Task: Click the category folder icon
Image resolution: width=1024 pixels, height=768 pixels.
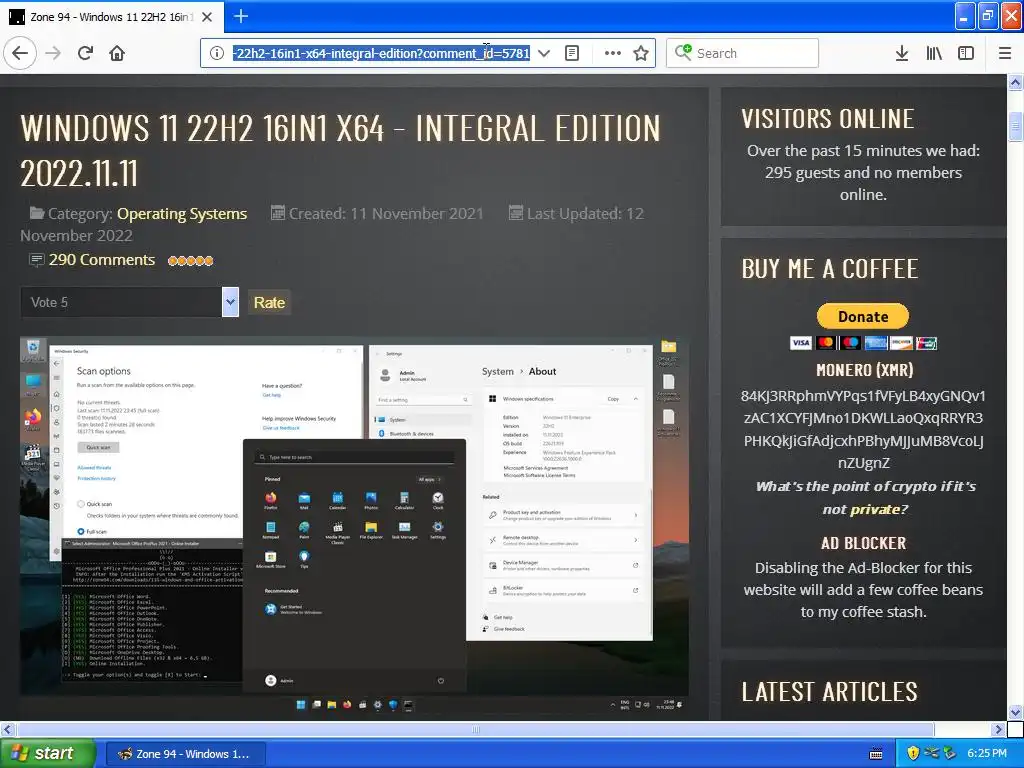Action: pos(37,213)
